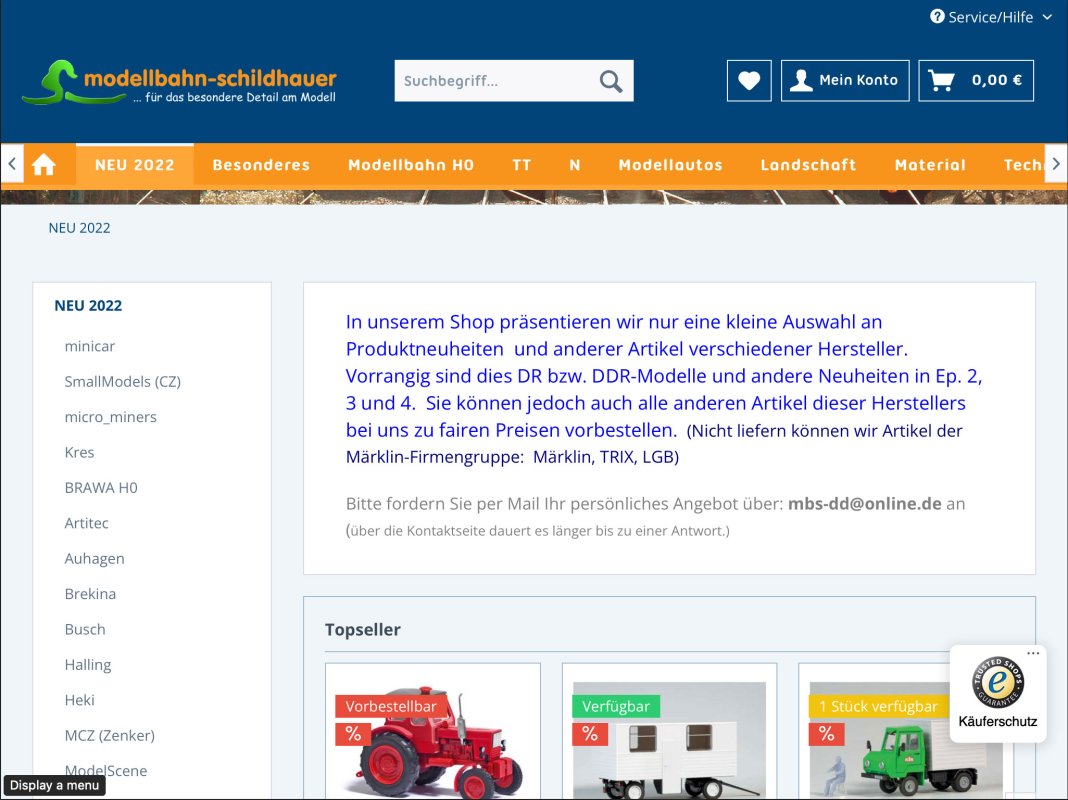1068x800 pixels.
Task: Open Trusted Shops badge three-dot menu
Action: pyautogui.click(x=1033, y=654)
